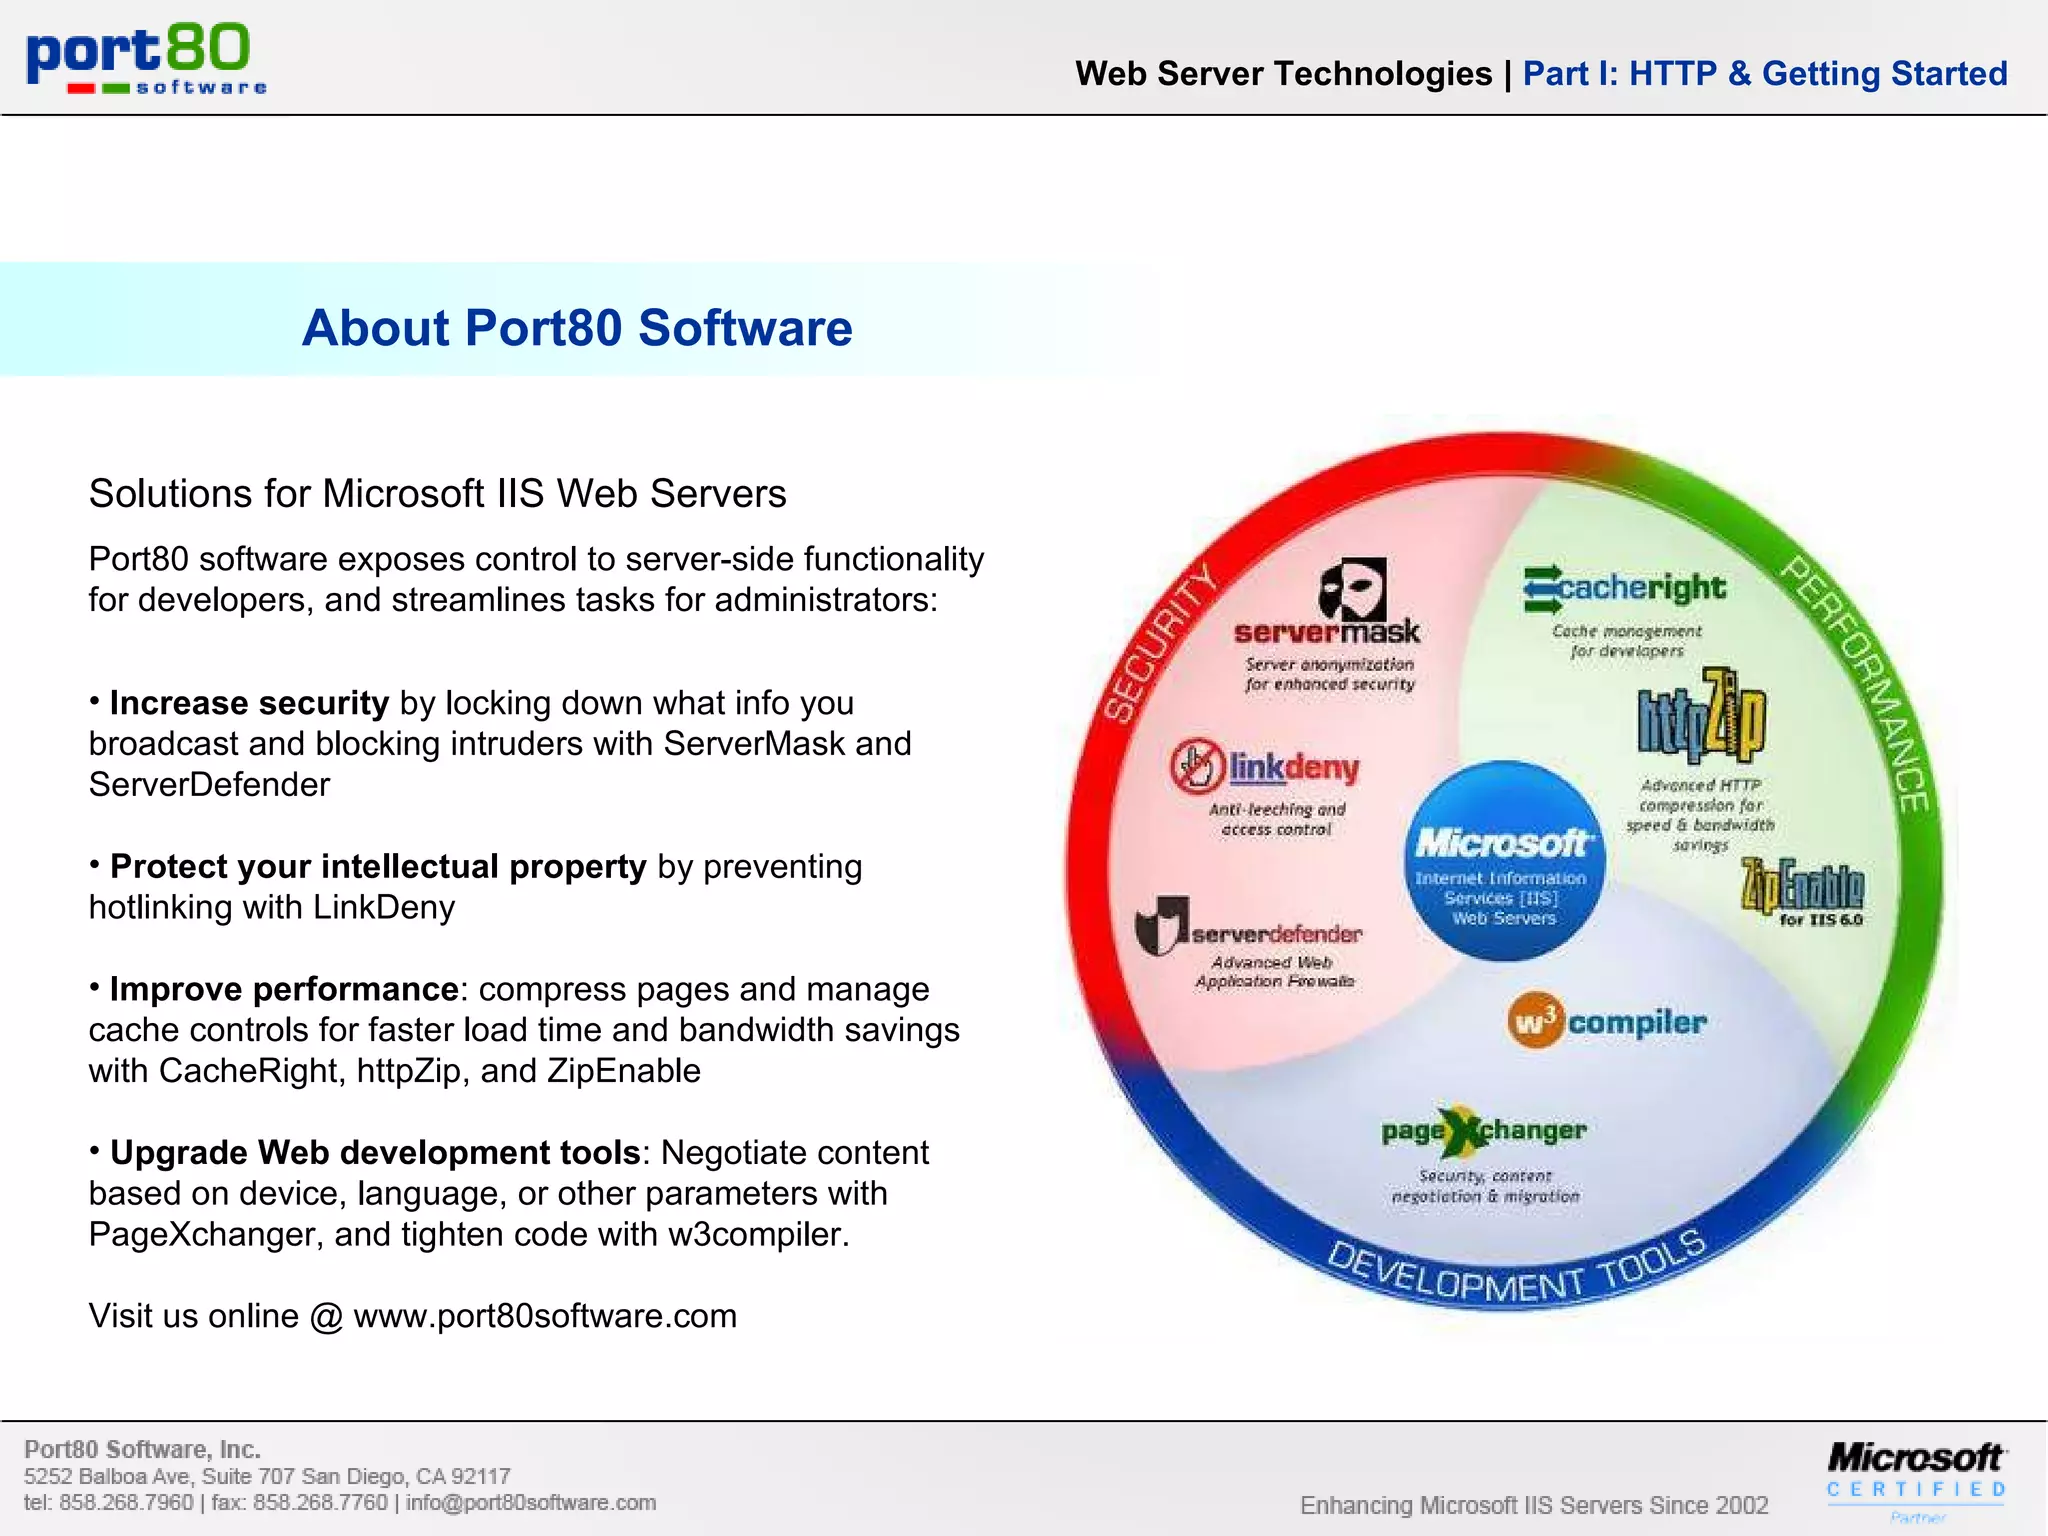Click the PageXchanger logo
The image size is (2048, 1536).
coord(1483,1131)
